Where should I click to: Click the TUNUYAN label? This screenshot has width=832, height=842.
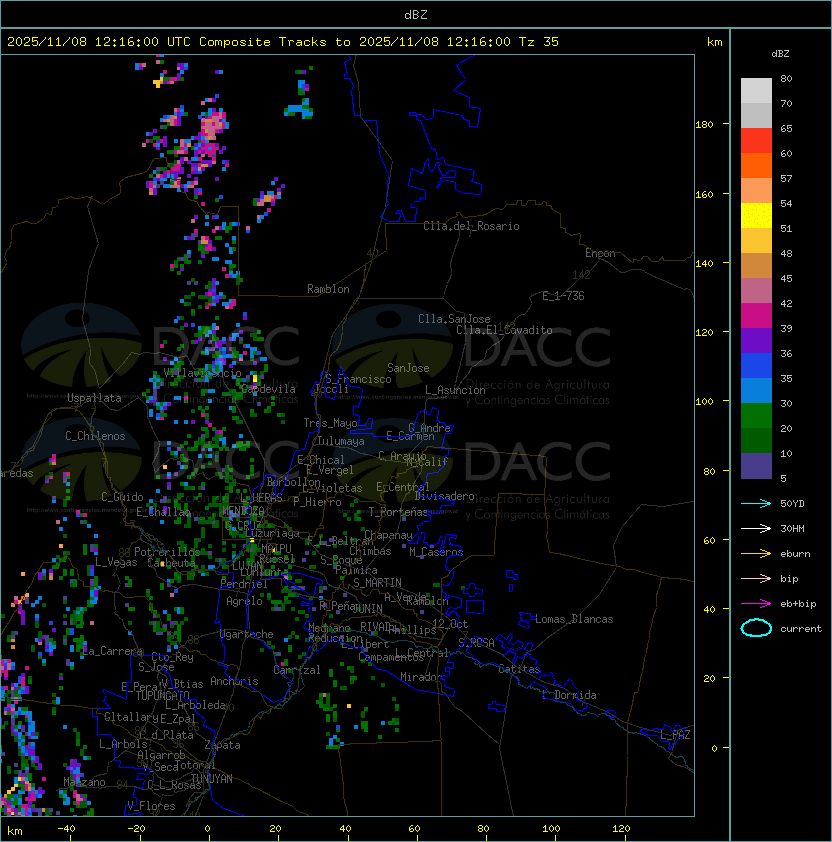212,779
